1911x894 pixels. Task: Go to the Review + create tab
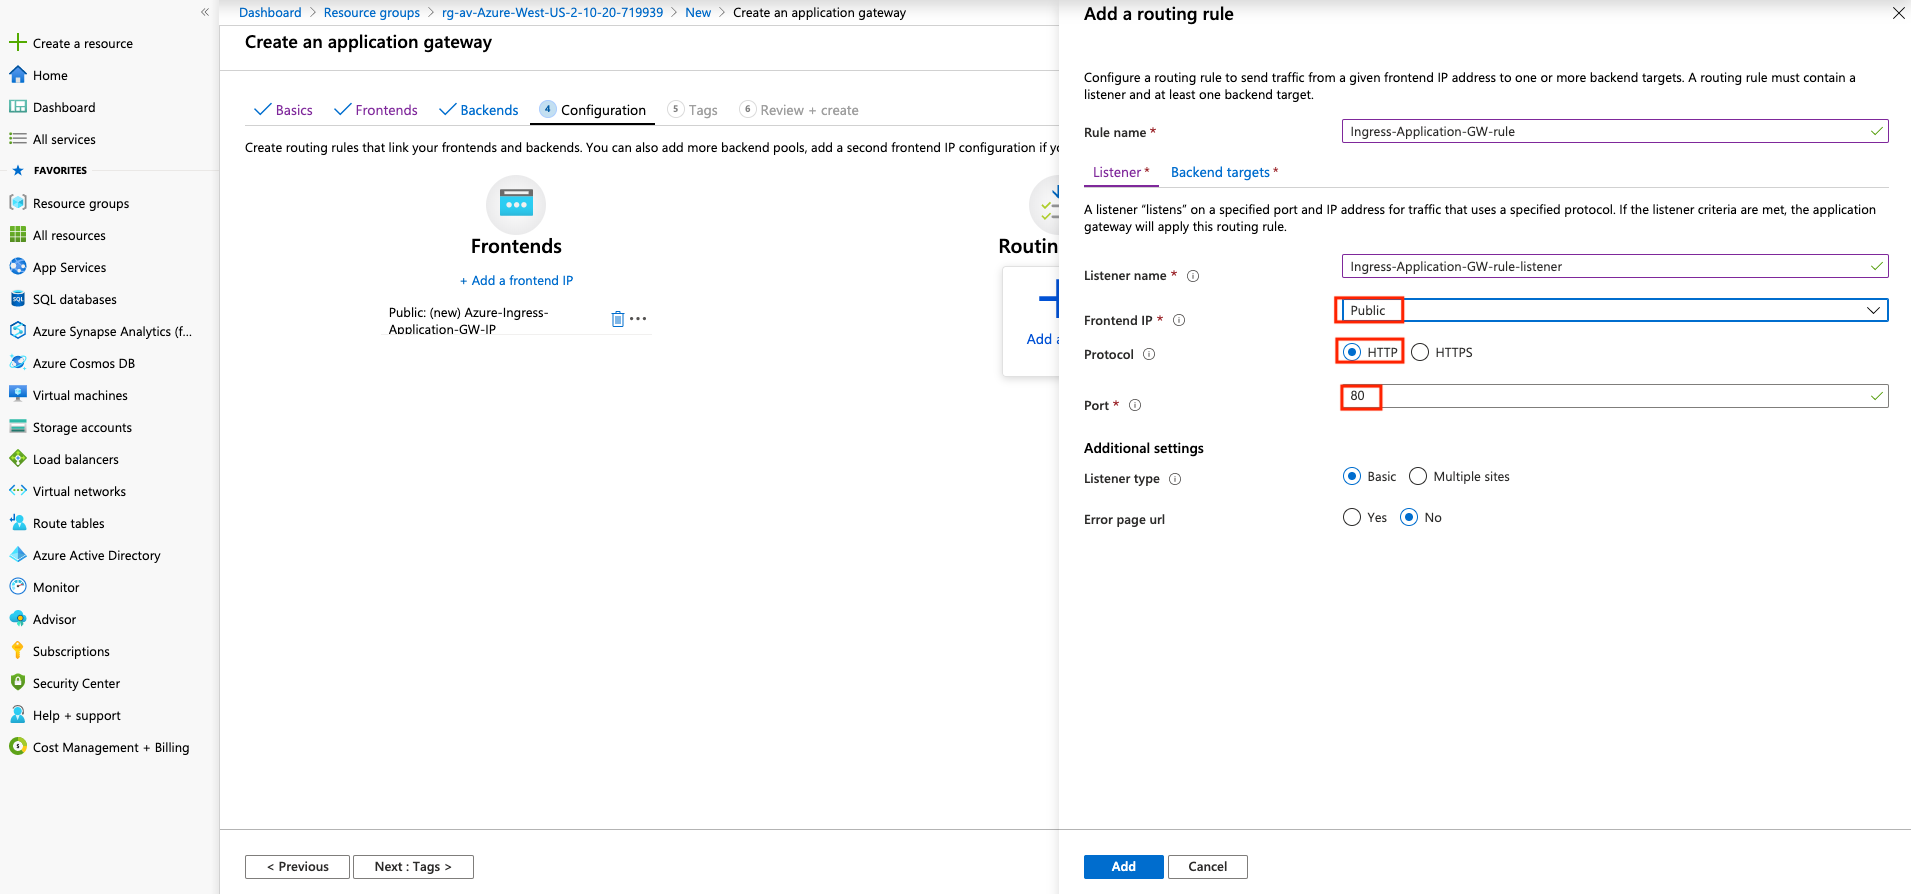pyautogui.click(x=799, y=110)
